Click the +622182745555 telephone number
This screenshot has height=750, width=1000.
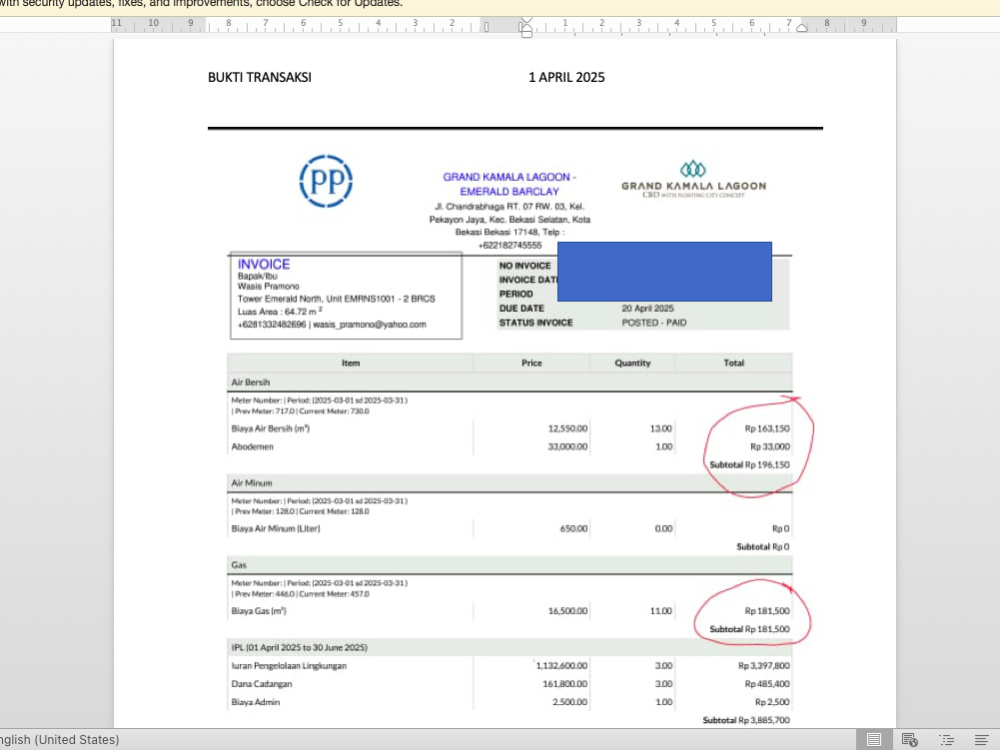[x=510, y=246]
